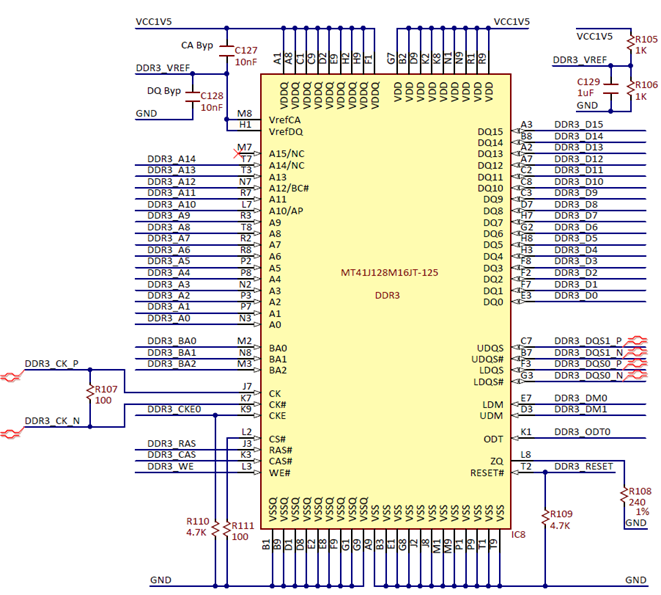Select the R106 1K resistor symbol
The height and width of the screenshot is (595, 661).
click(x=631, y=89)
